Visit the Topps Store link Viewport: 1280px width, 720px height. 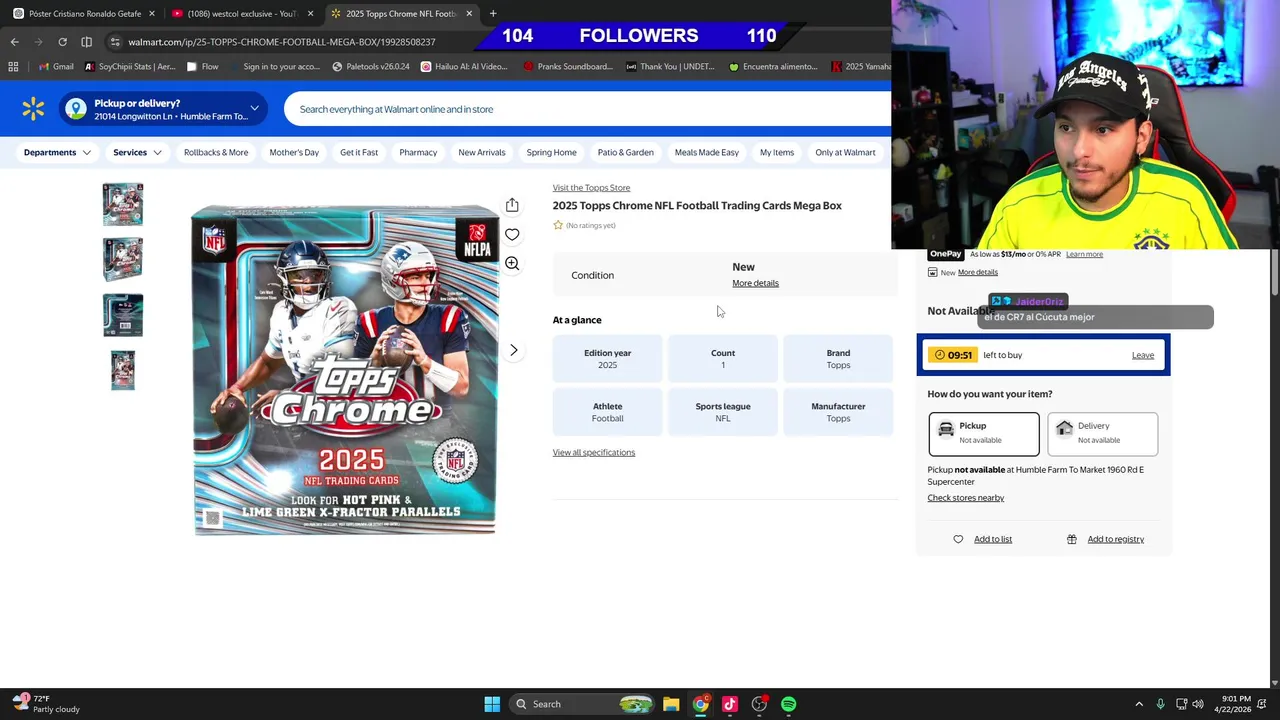591,188
